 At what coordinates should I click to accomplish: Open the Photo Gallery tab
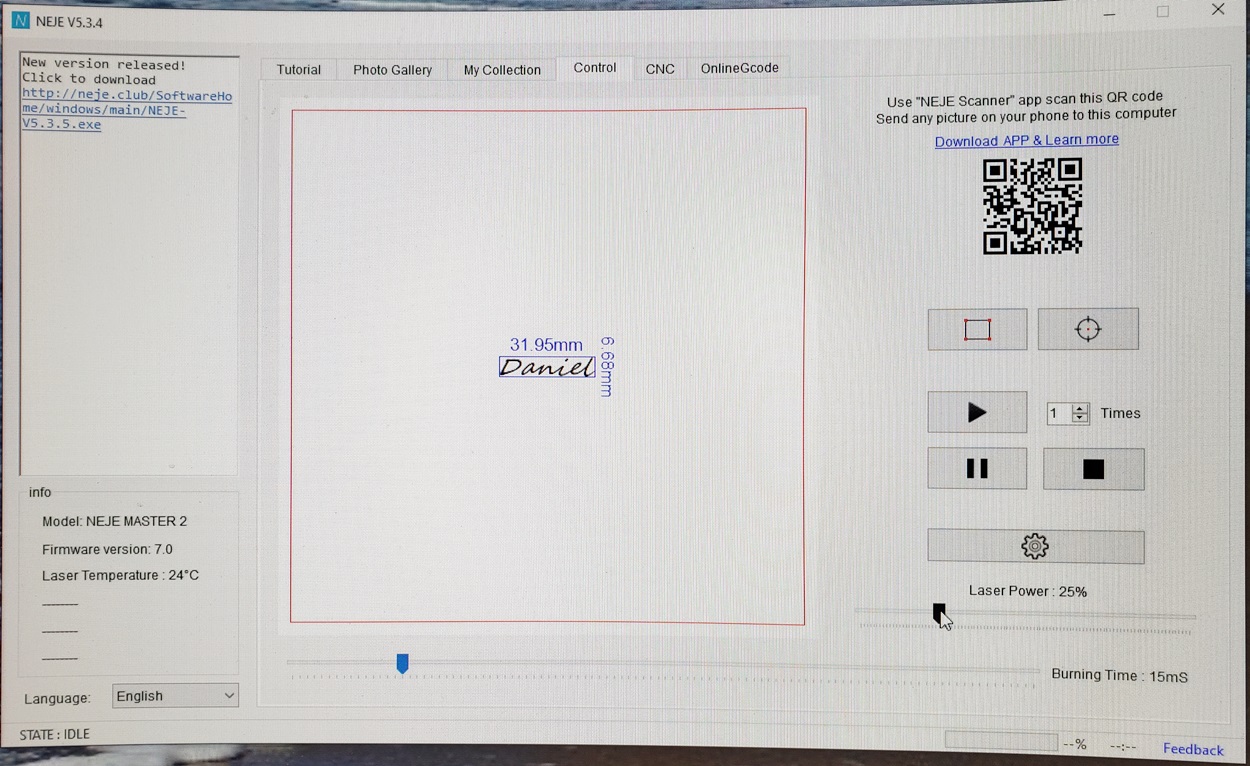392,70
